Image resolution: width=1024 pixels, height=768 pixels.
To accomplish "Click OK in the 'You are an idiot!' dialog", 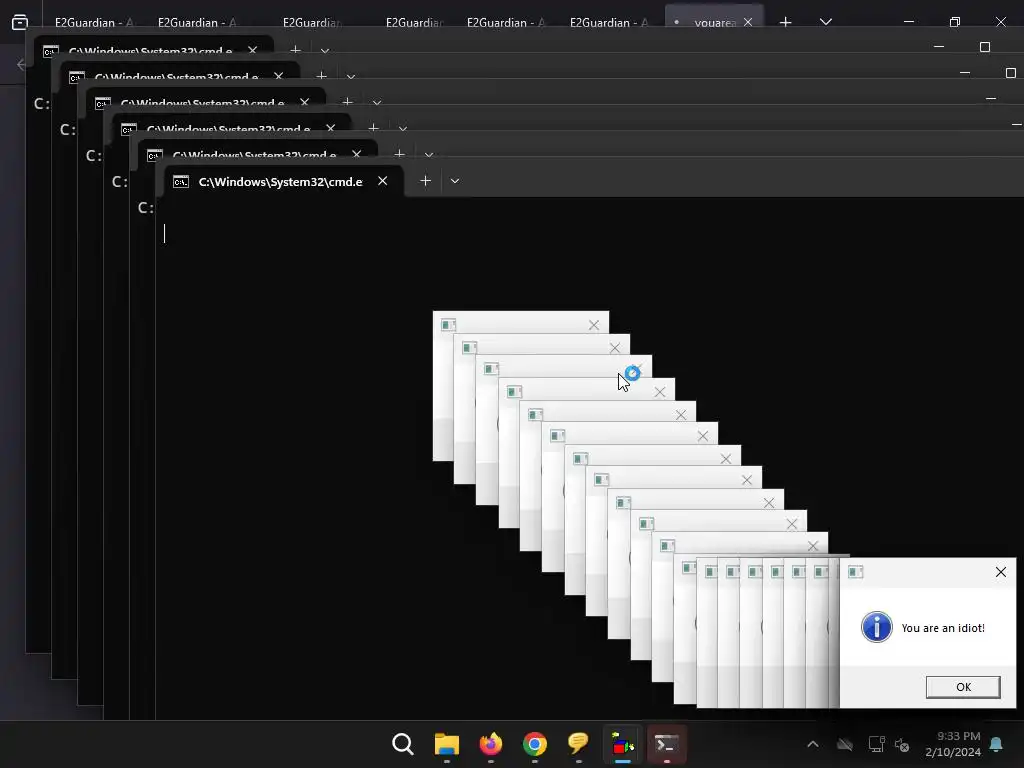I will click(963, 686).
